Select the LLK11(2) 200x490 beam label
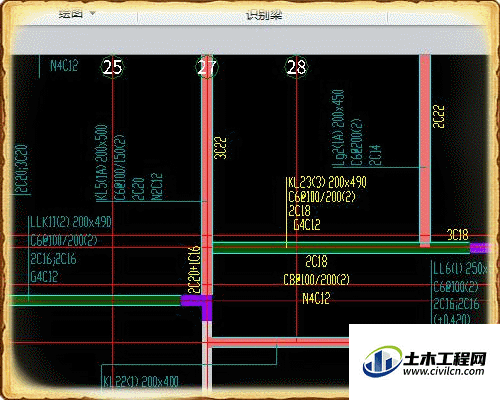The width and height of the screenshot is (500, 400). 71,222
